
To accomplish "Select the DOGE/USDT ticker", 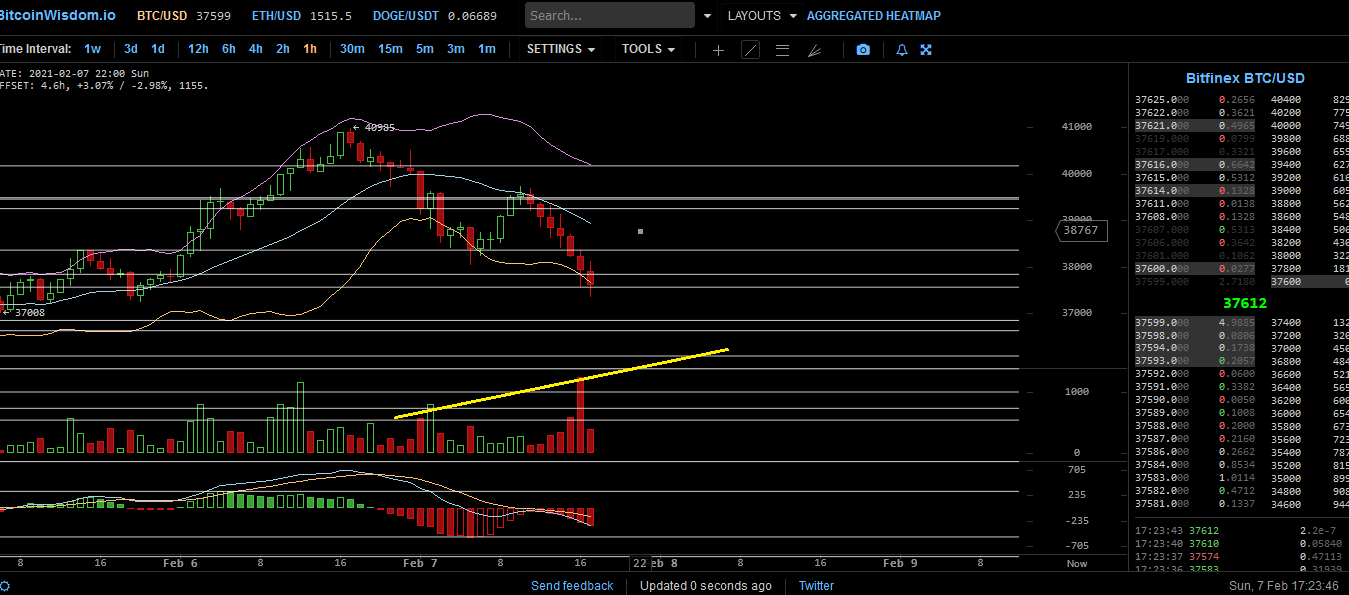I will coord(434,16).
